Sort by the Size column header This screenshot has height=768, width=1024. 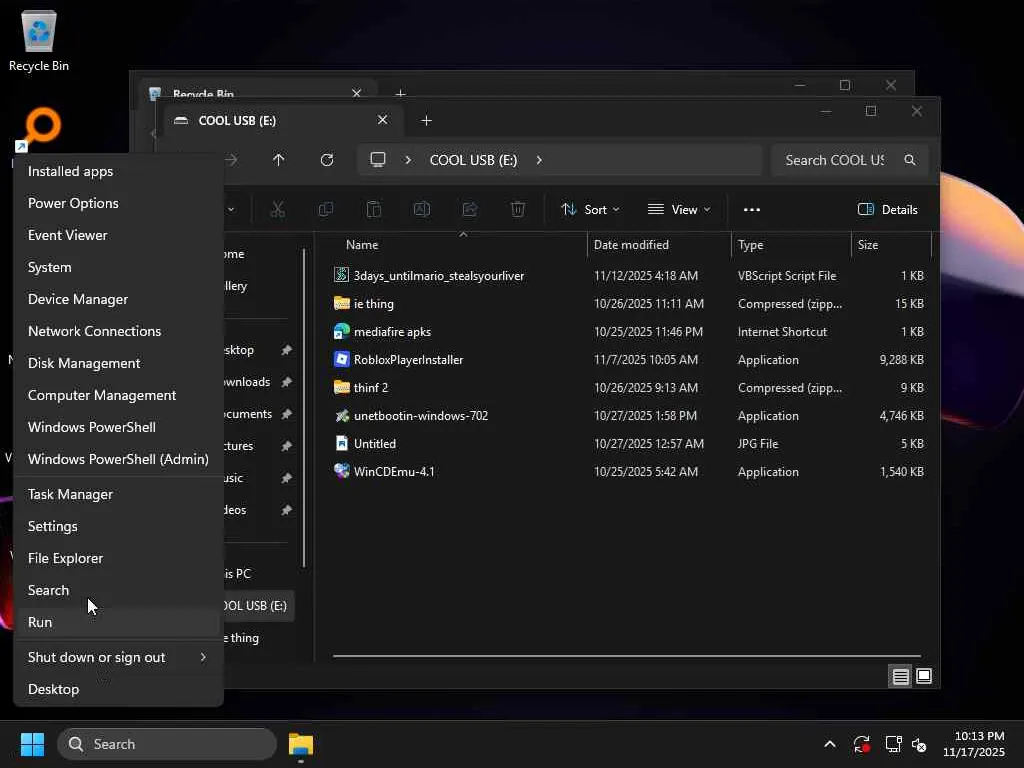click(868, 245)
